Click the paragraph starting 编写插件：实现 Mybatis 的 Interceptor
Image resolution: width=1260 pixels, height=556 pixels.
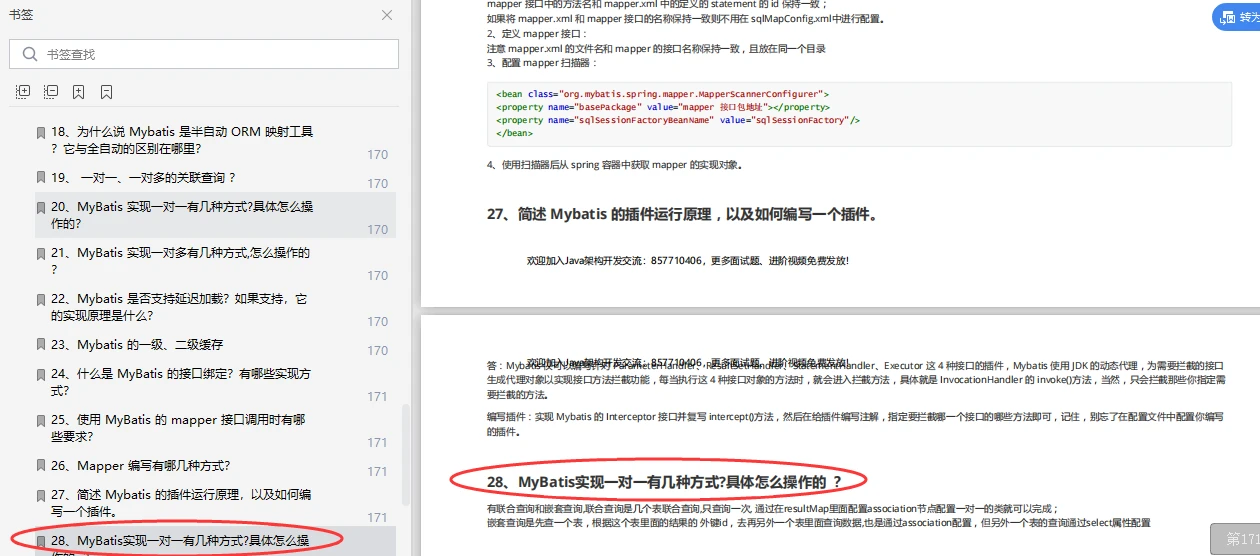[x=855, y=424]
